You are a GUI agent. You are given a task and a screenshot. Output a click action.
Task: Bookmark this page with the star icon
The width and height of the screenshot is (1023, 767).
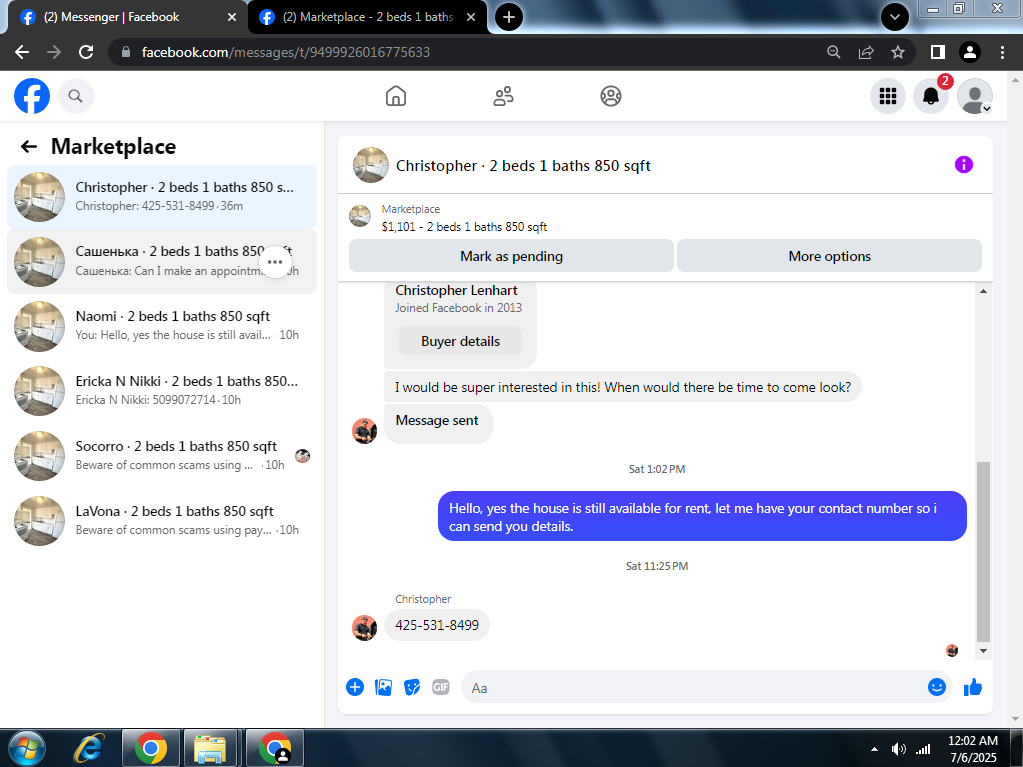[x=898, y=52]
